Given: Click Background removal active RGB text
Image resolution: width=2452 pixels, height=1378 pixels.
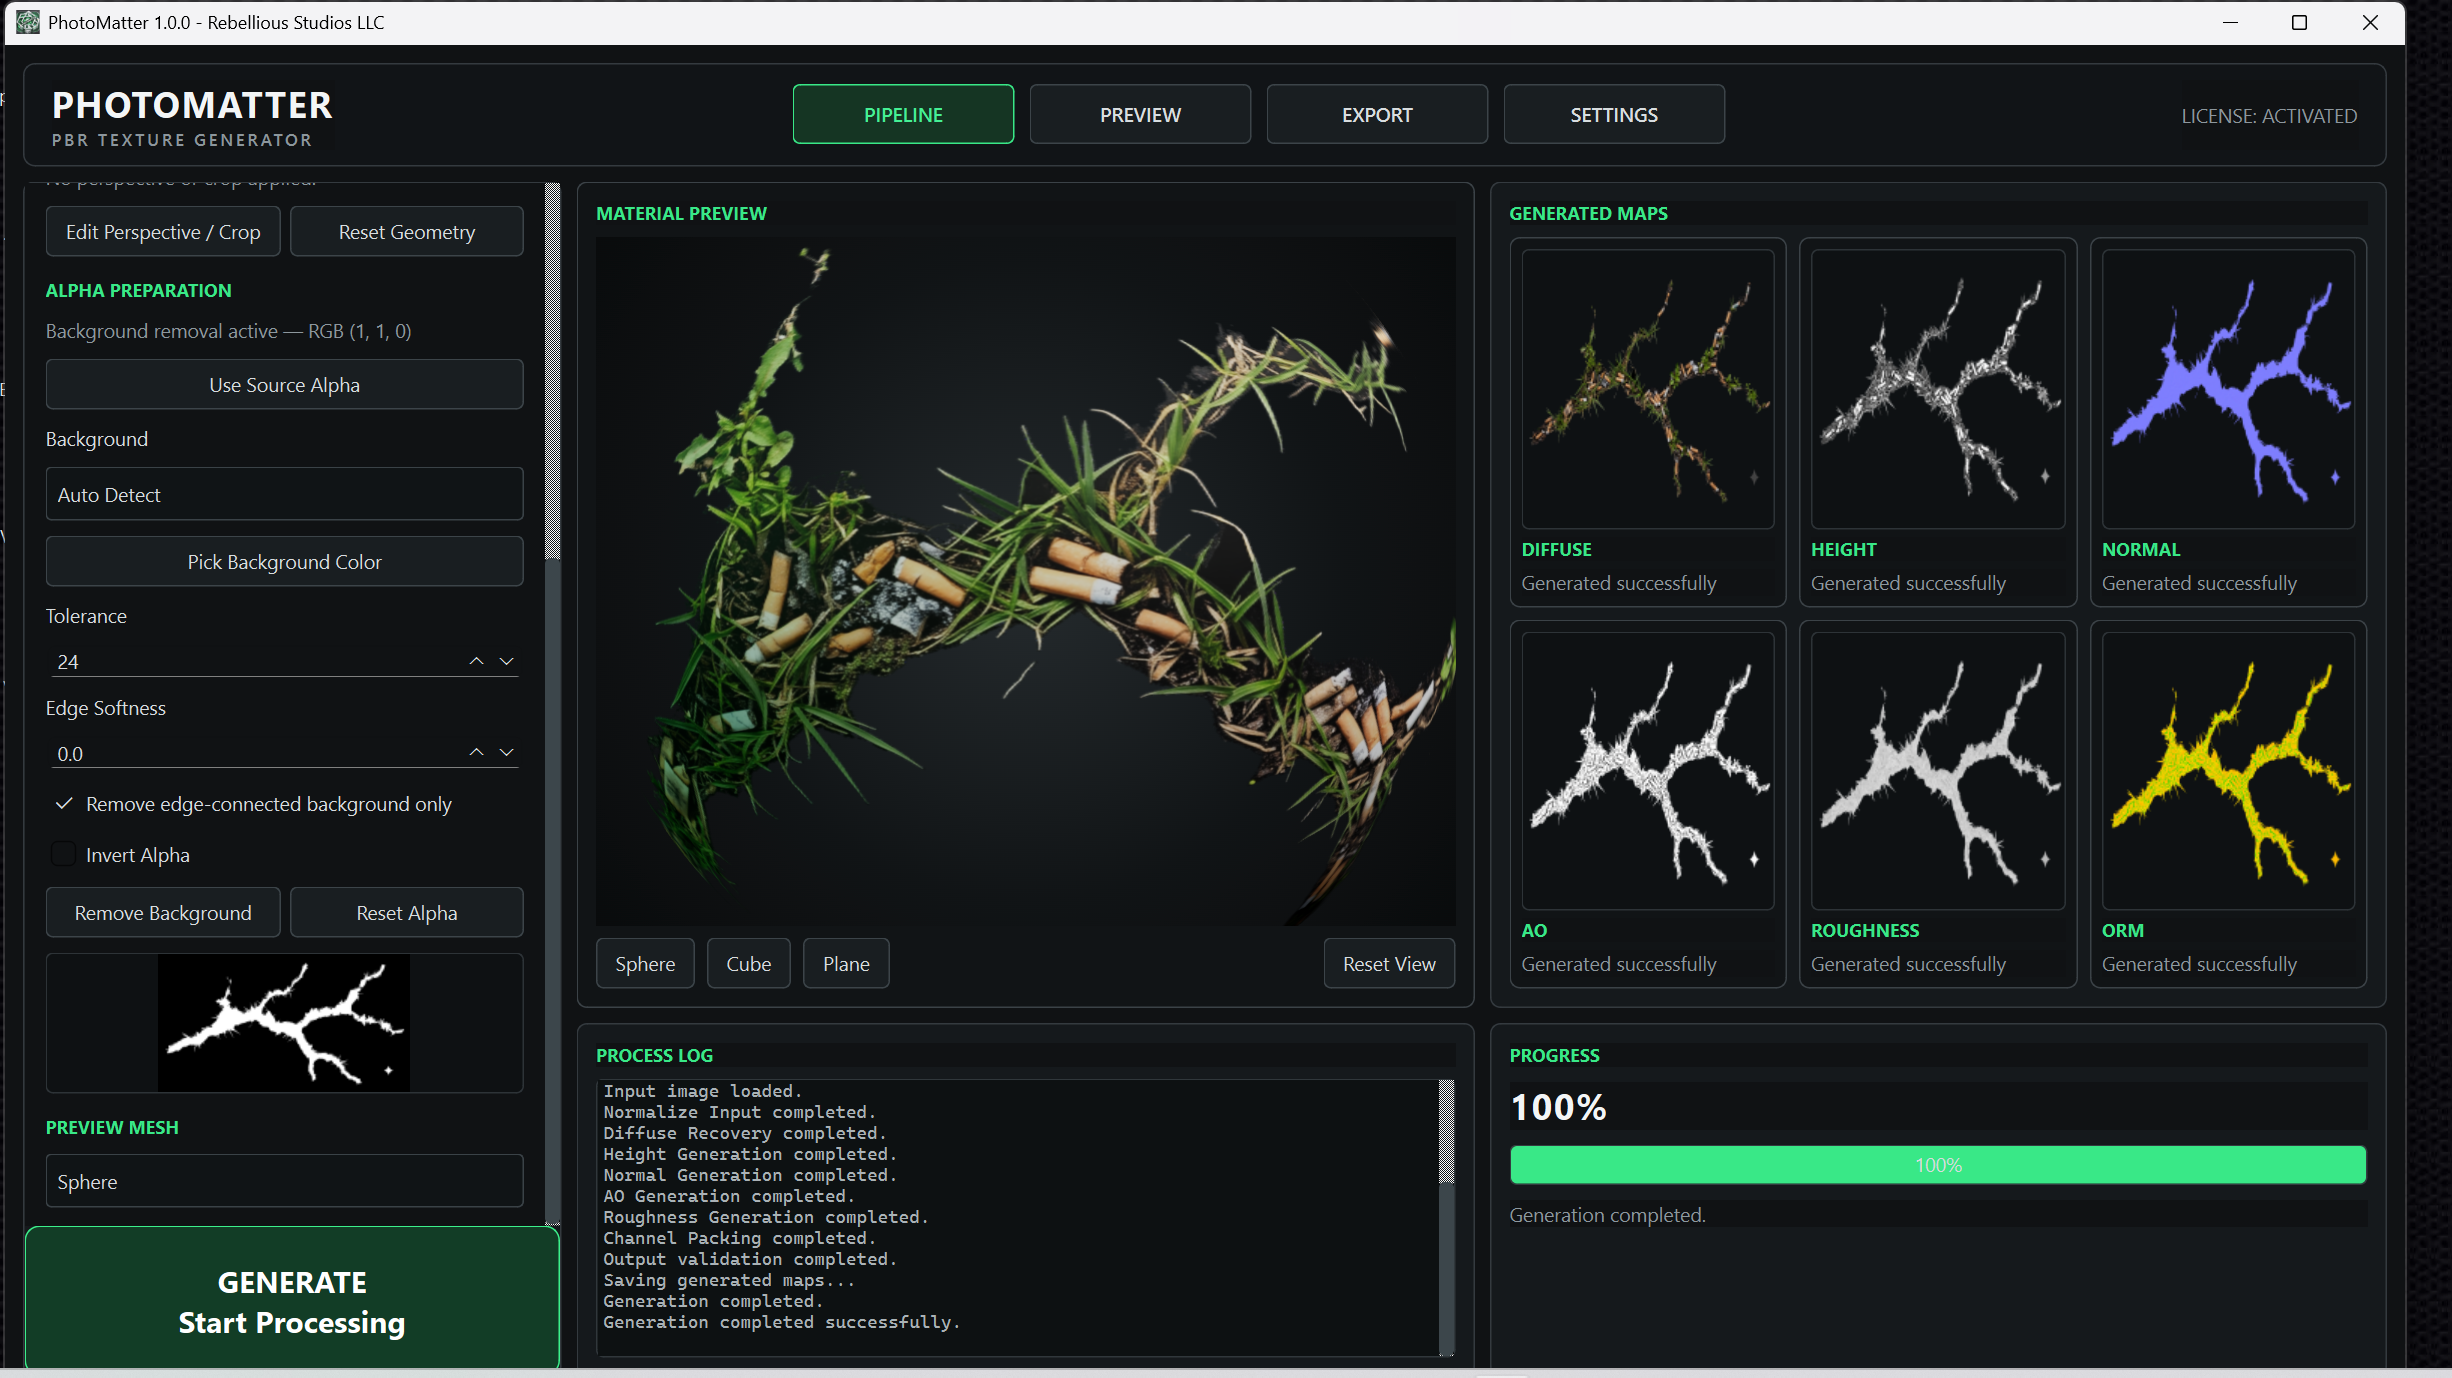Looking at the screenshot, I should point(228,331).
